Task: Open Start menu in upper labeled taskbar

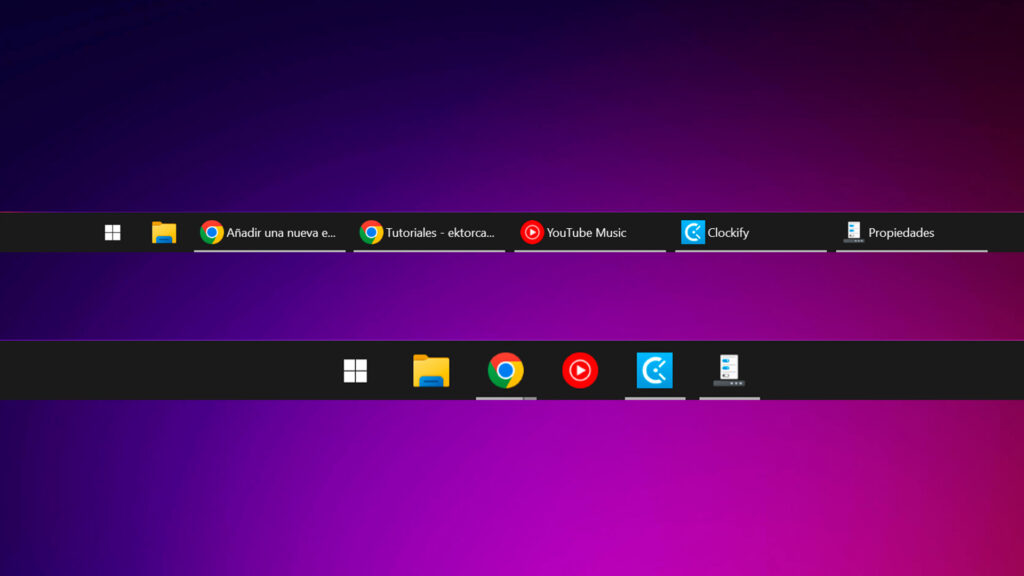Action: [113, 232]
